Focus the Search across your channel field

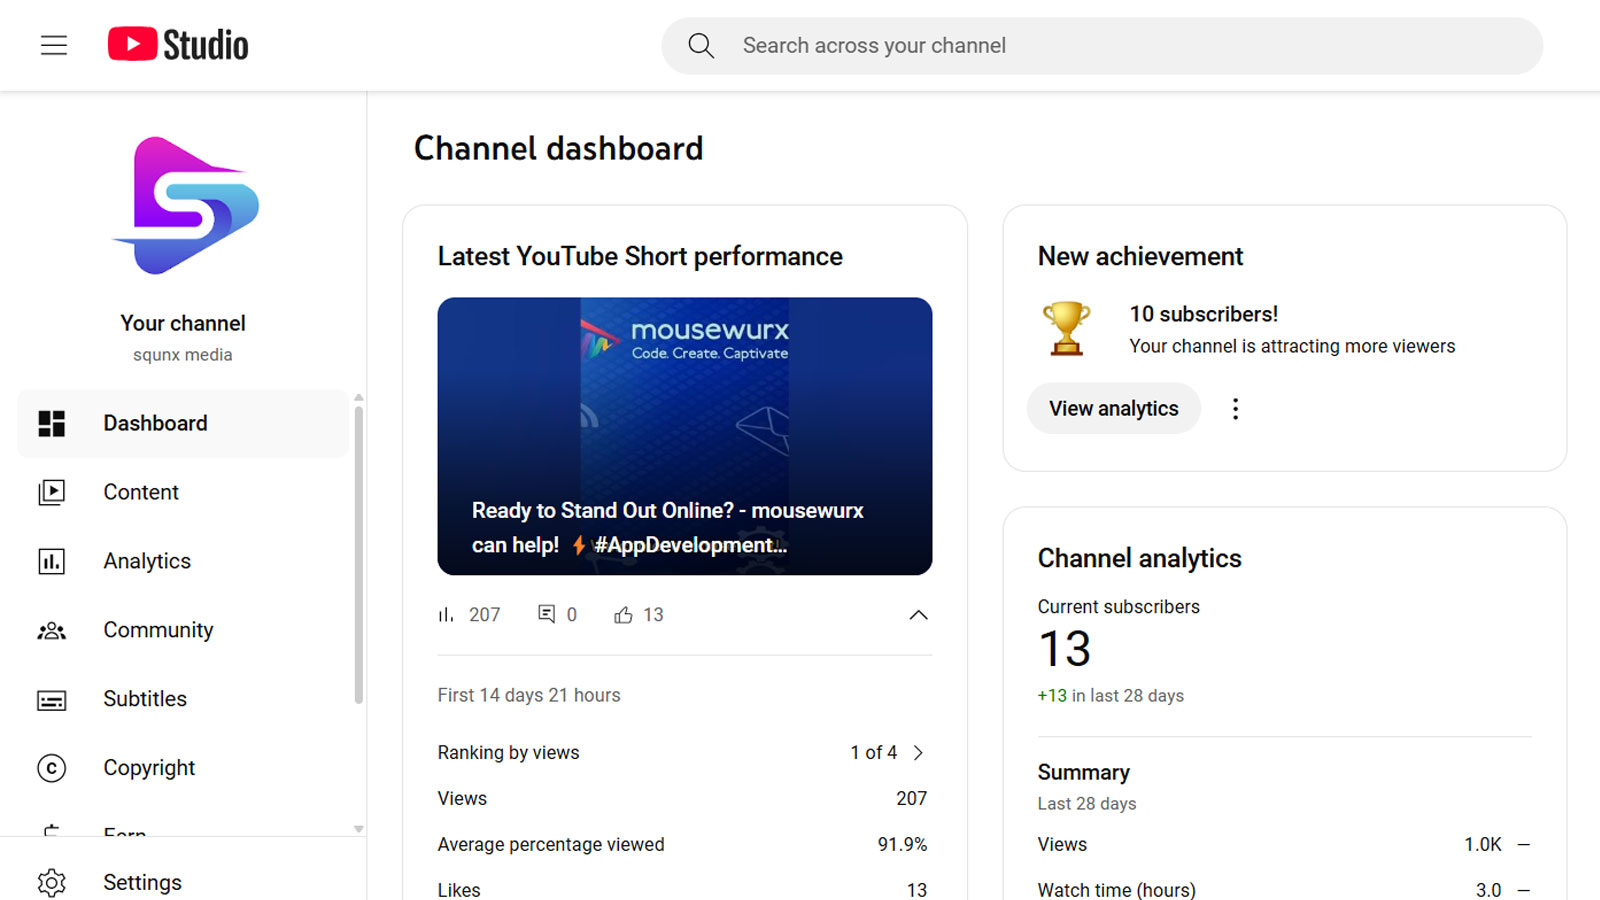pos(1102,45)
